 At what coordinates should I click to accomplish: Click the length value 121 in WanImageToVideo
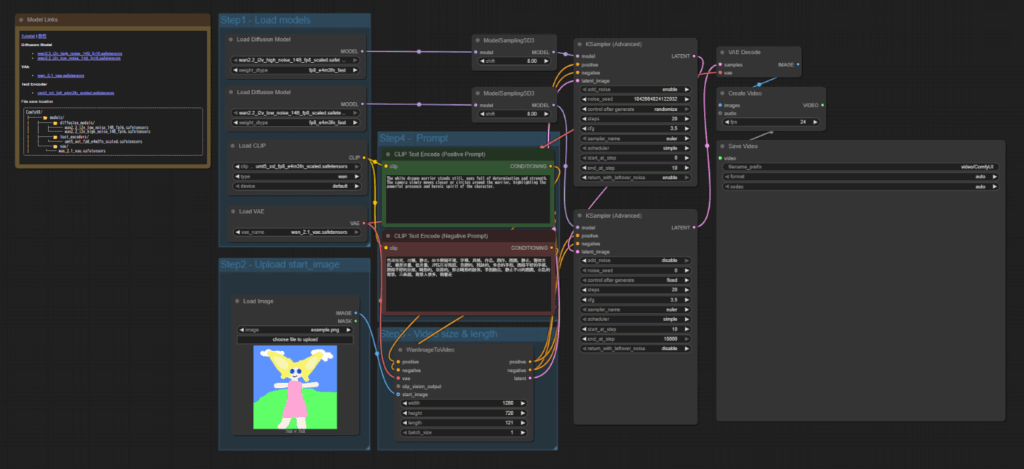click(509, 423)
